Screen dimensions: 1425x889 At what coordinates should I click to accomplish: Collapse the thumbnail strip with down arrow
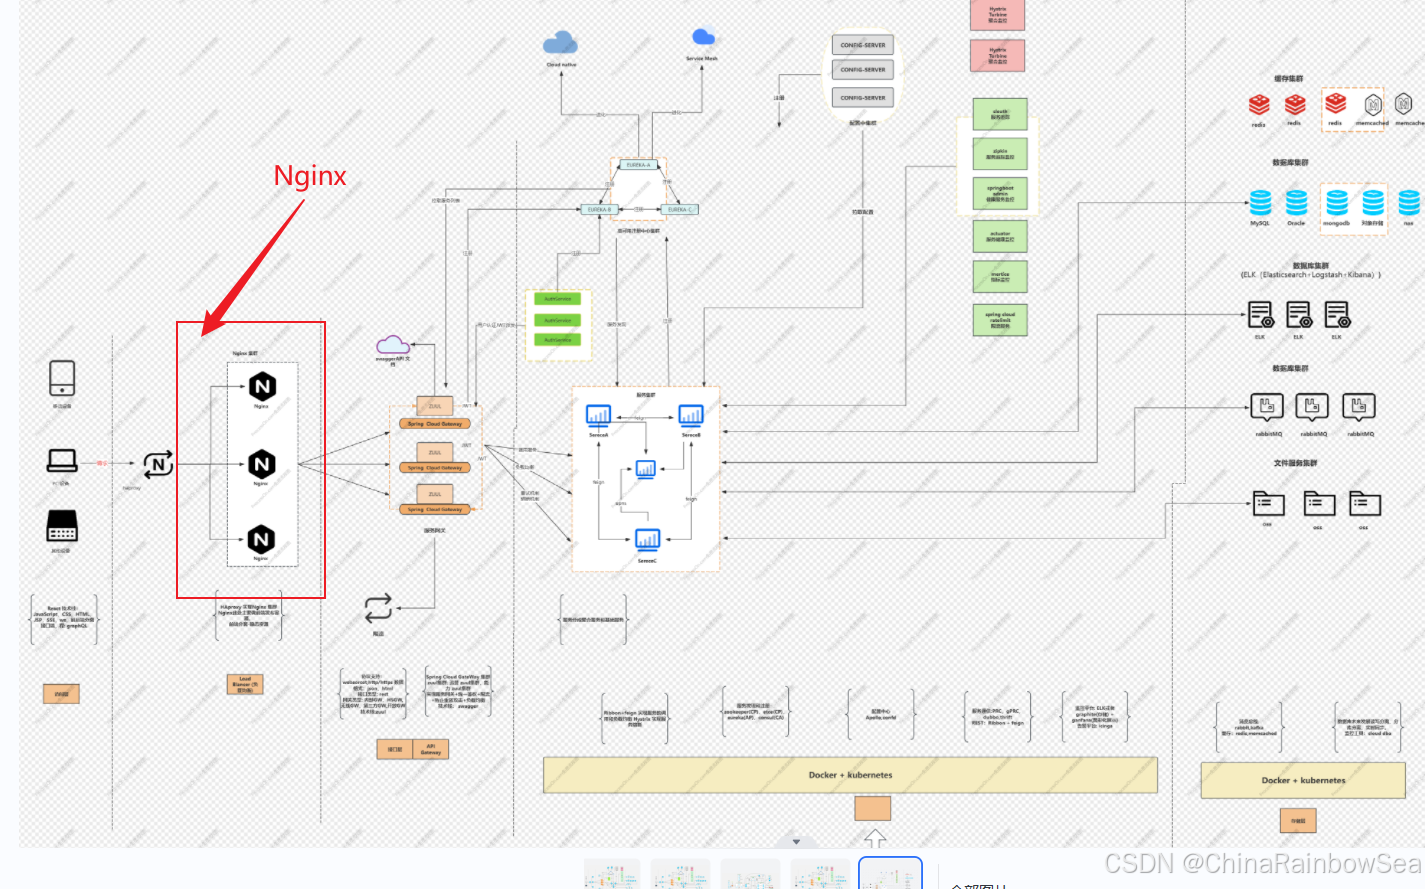point(796,842)
